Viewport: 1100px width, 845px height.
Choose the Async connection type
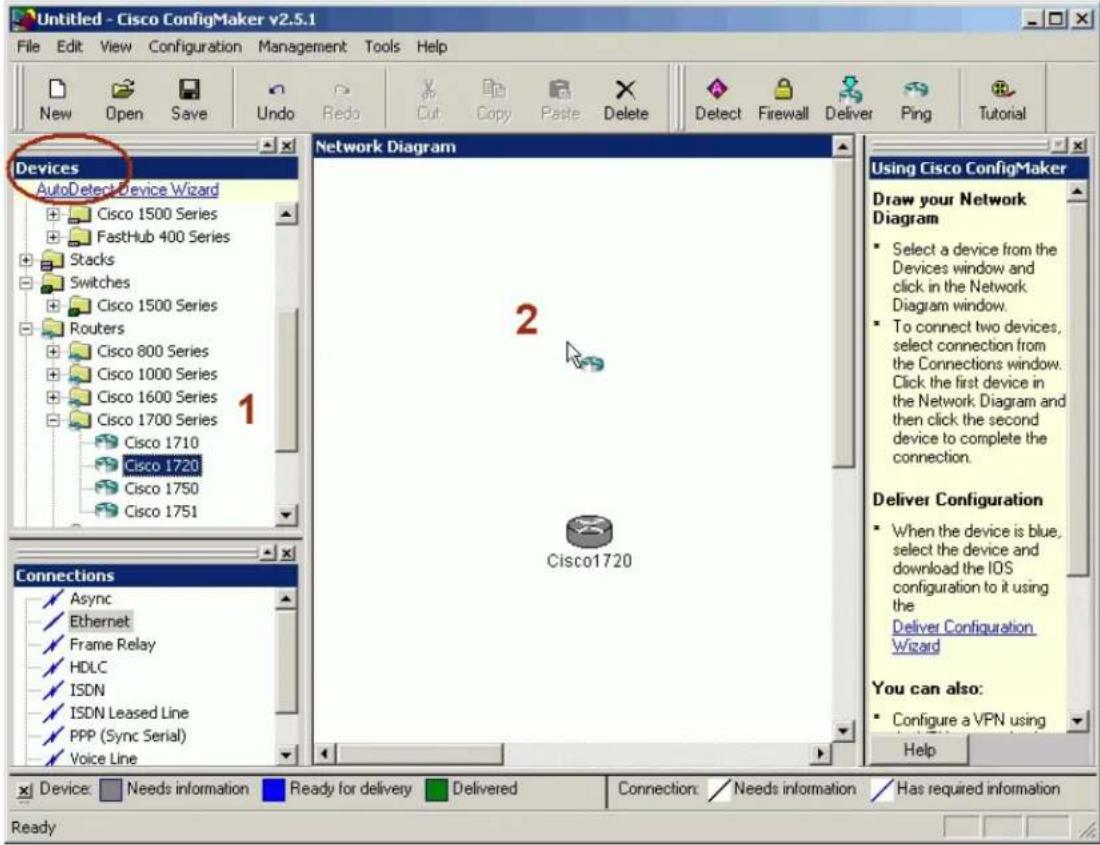(x=90, y=599)
